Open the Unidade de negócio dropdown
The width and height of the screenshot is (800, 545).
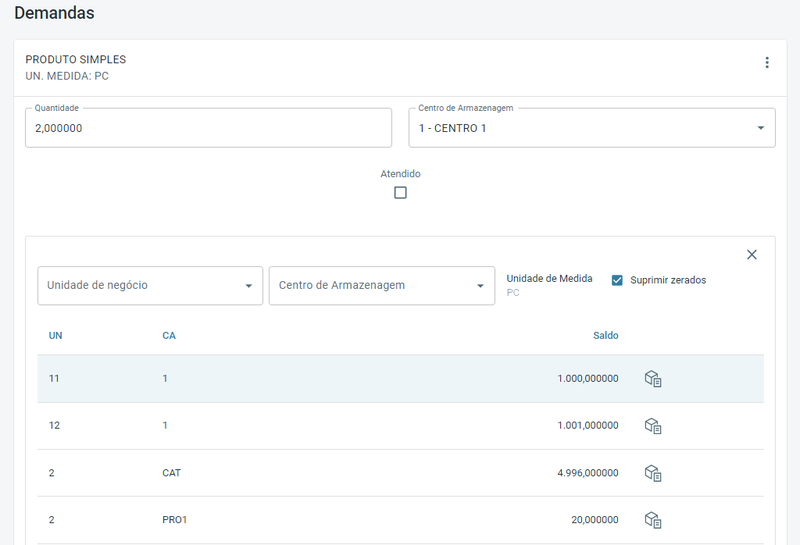(x=150, y=286)
